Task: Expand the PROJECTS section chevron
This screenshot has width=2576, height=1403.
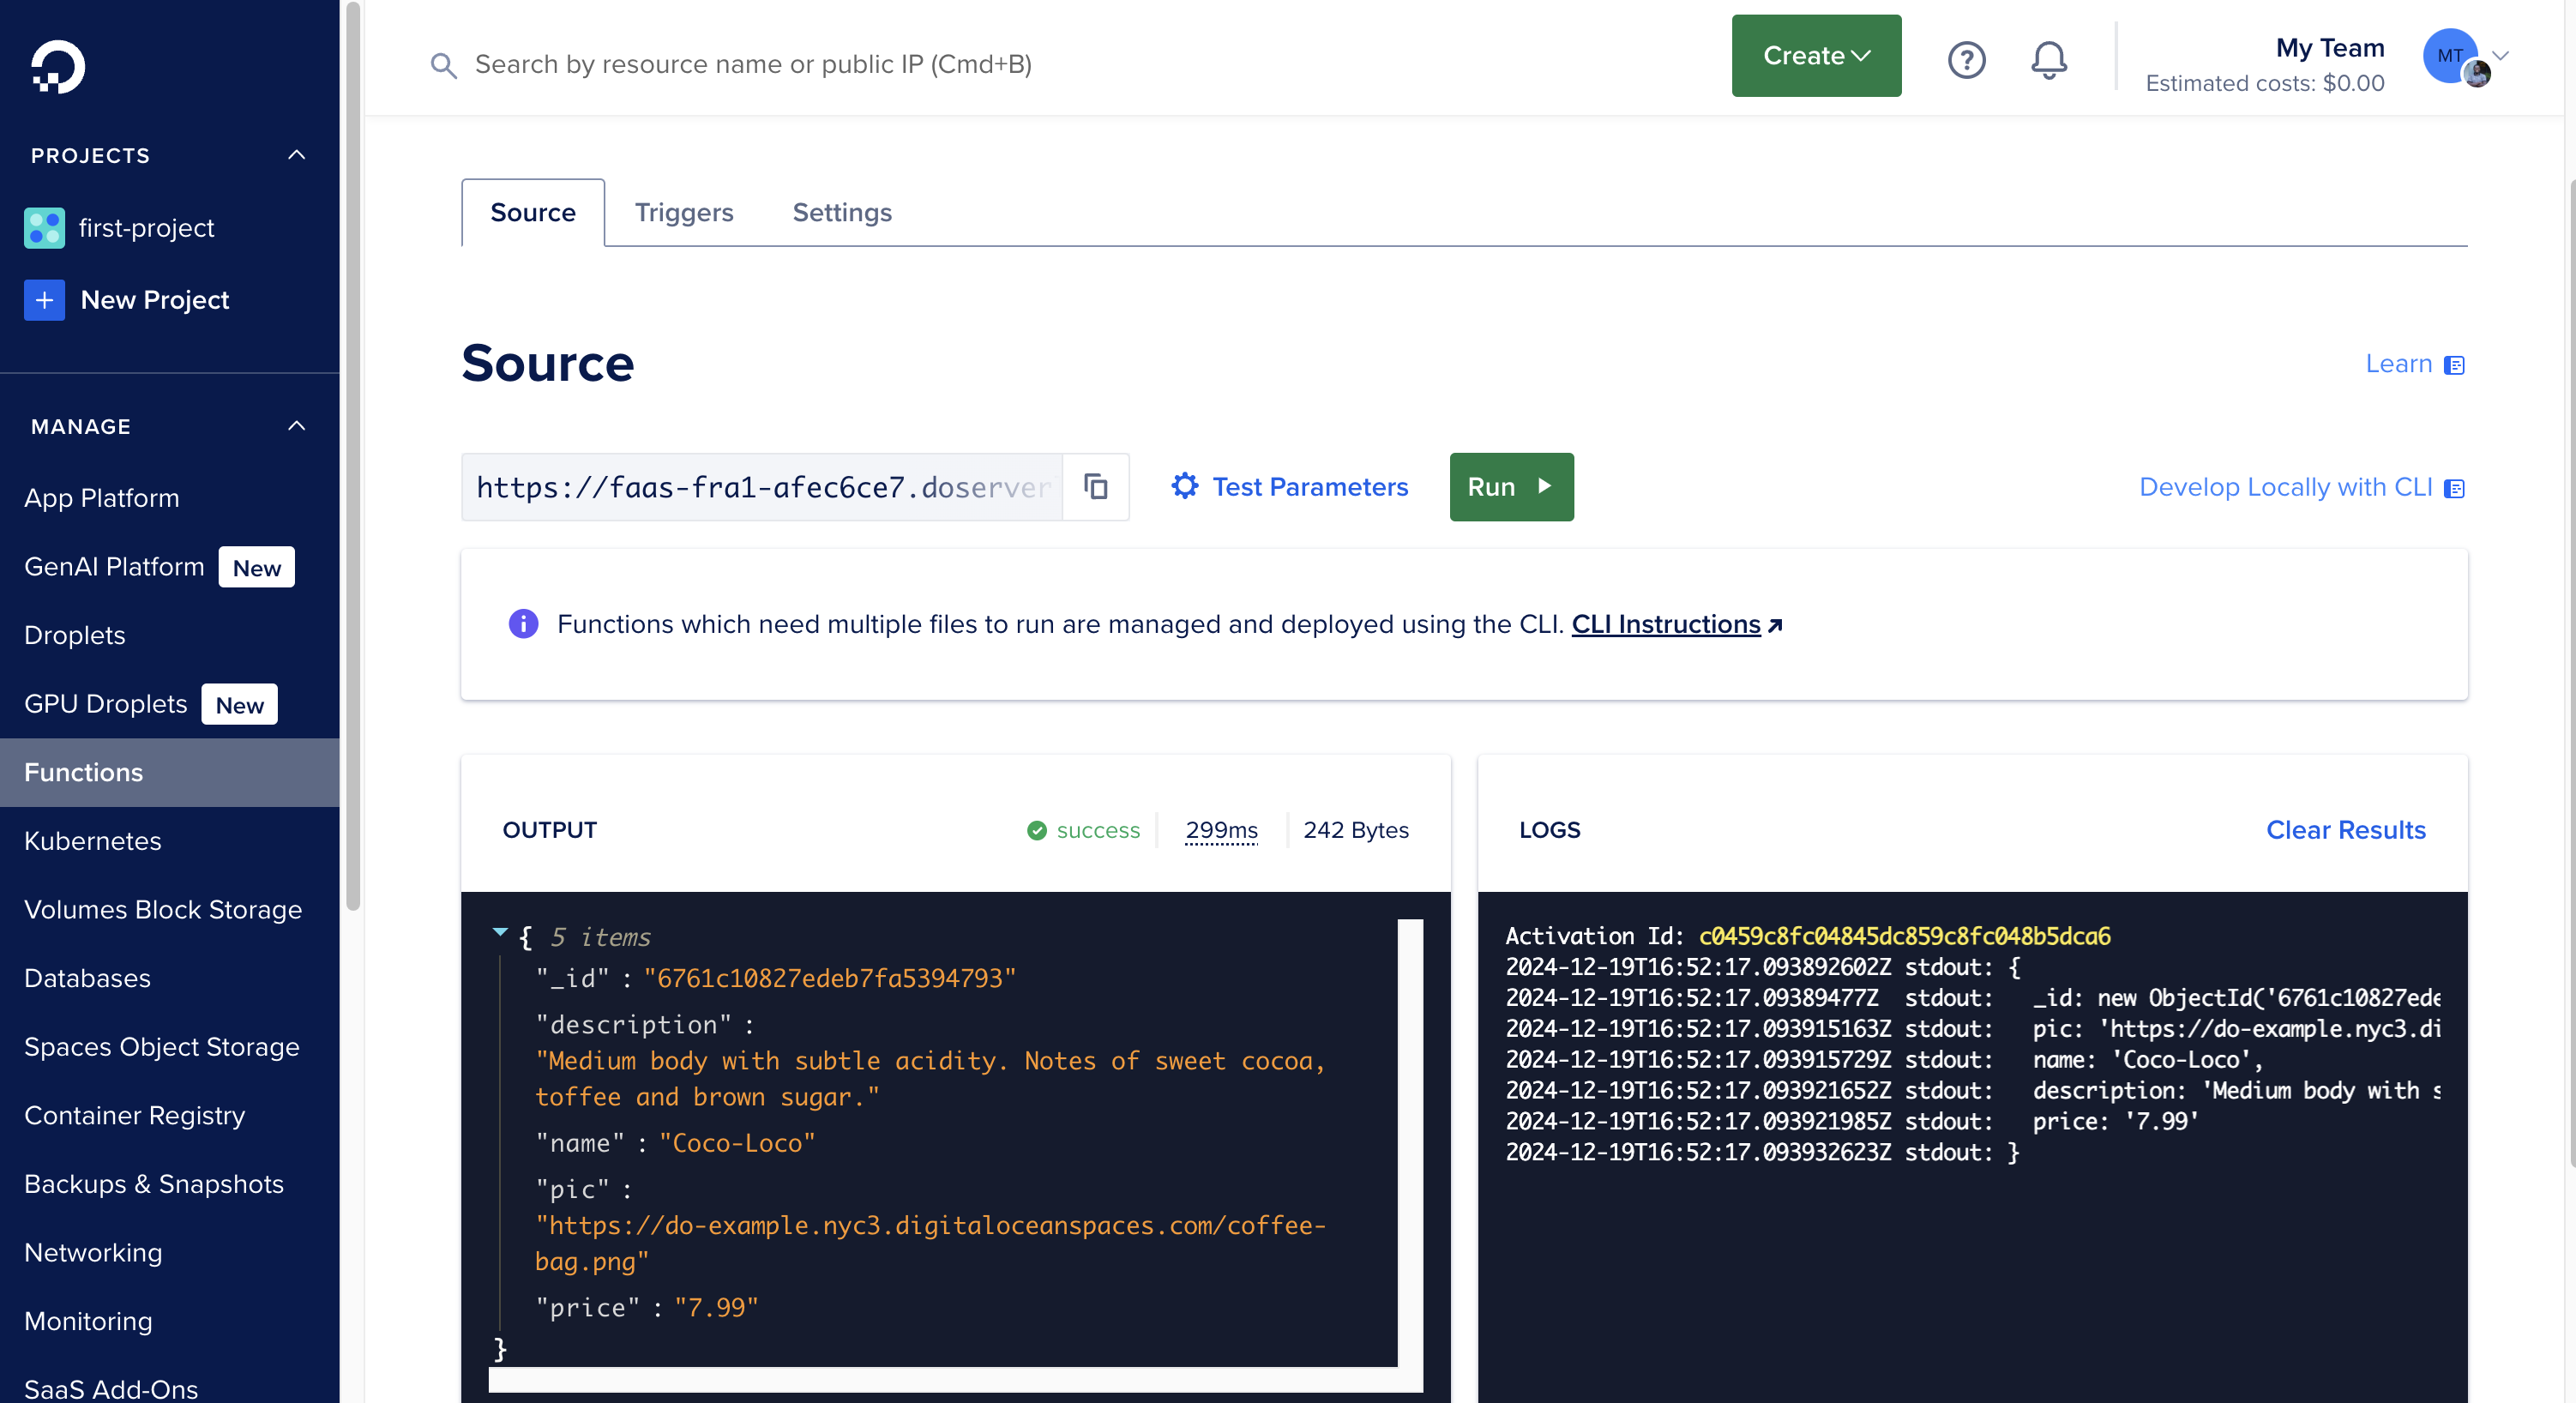Action: 294,155
